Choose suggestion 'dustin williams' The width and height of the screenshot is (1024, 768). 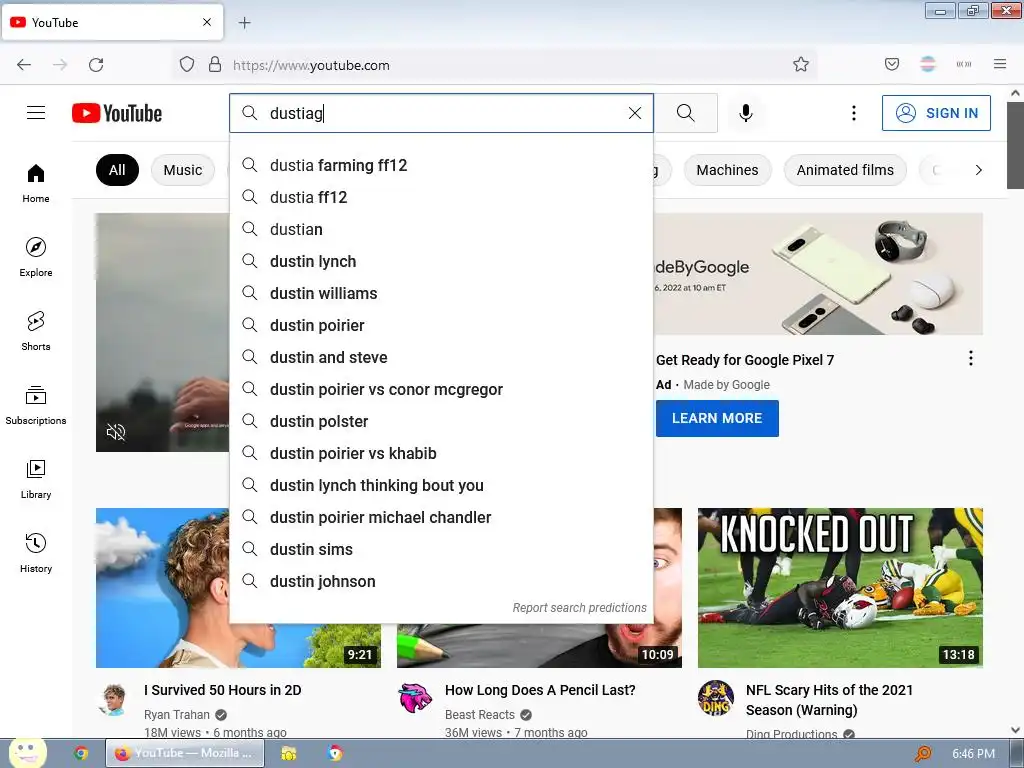tap(441, 293)
